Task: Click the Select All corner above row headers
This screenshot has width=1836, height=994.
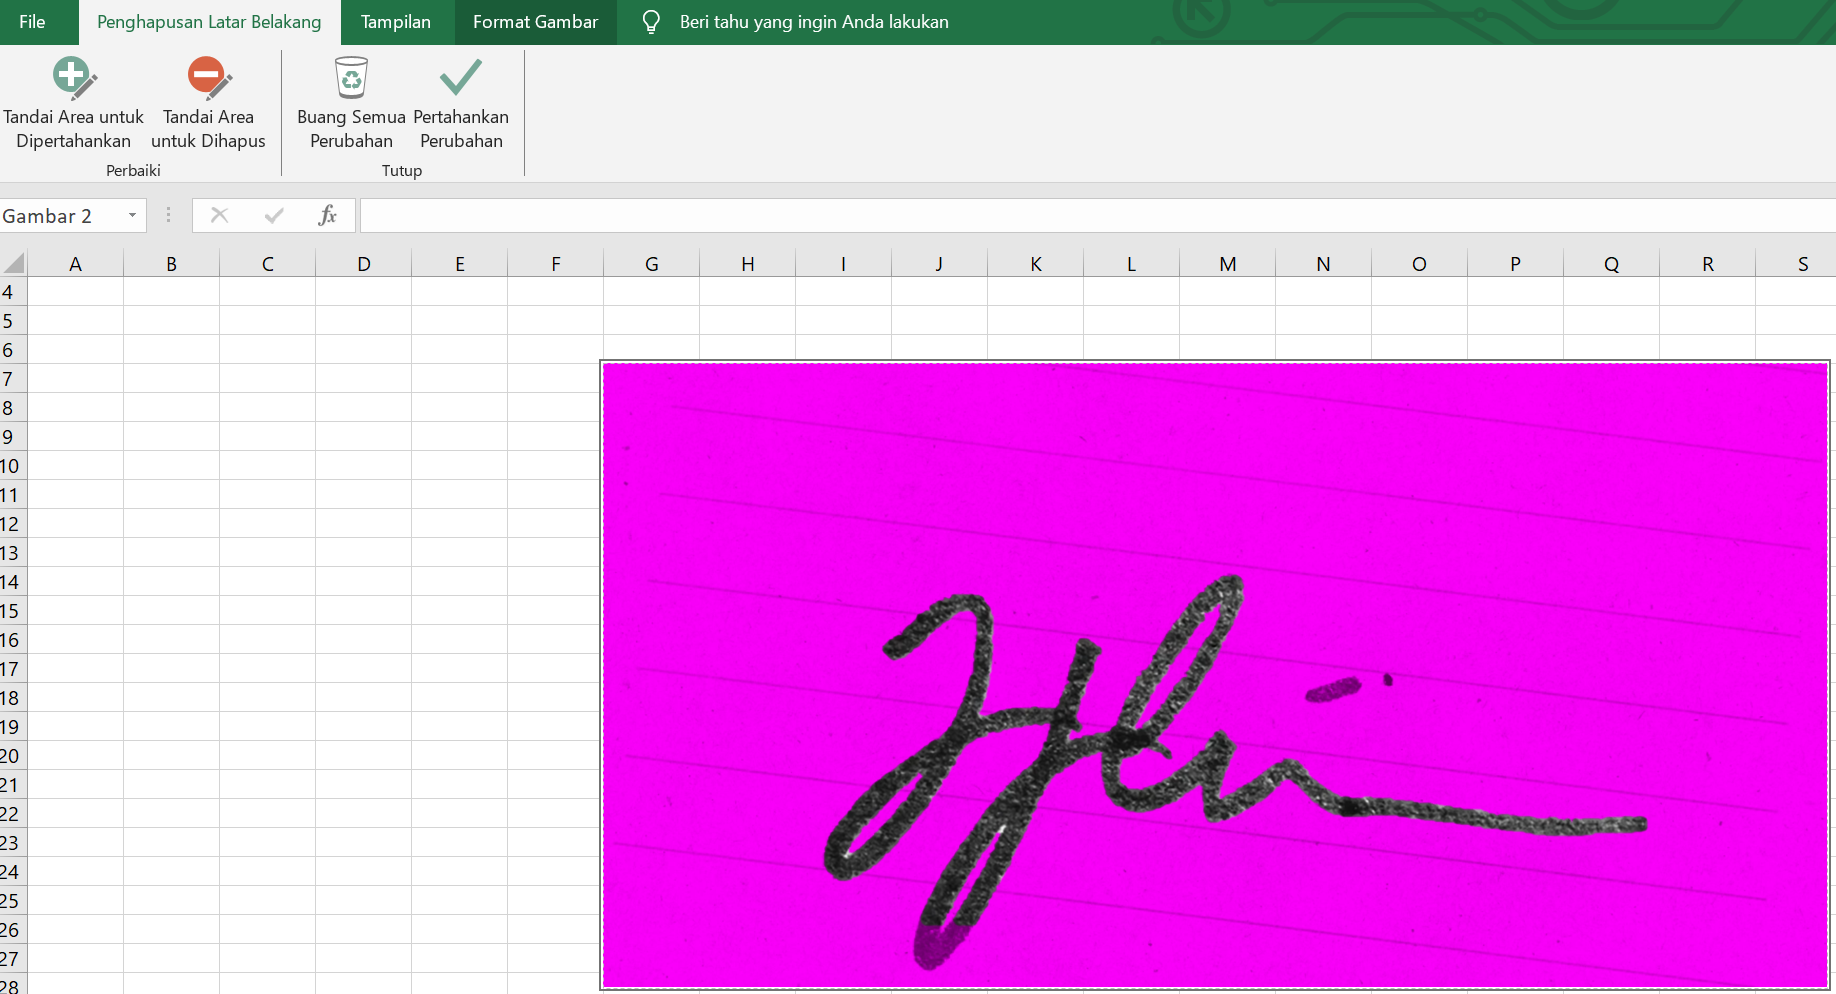Action: [x=13, y=262]
